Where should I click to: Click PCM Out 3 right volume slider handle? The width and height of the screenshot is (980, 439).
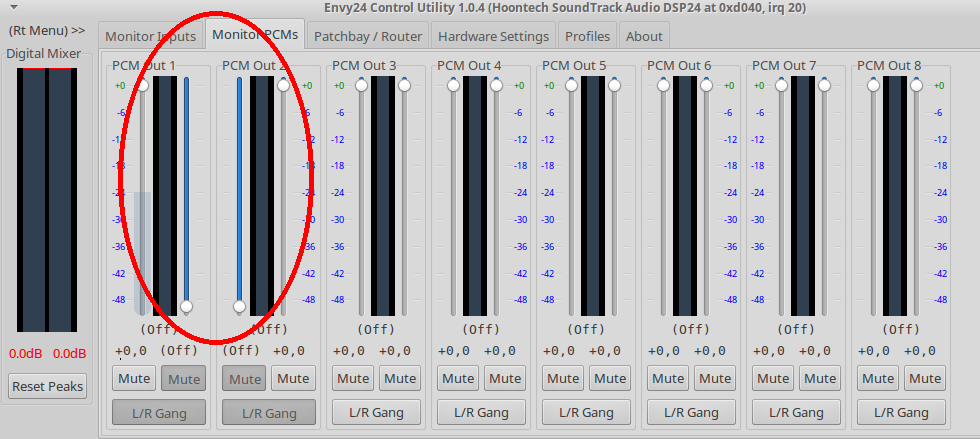[404, 85]
